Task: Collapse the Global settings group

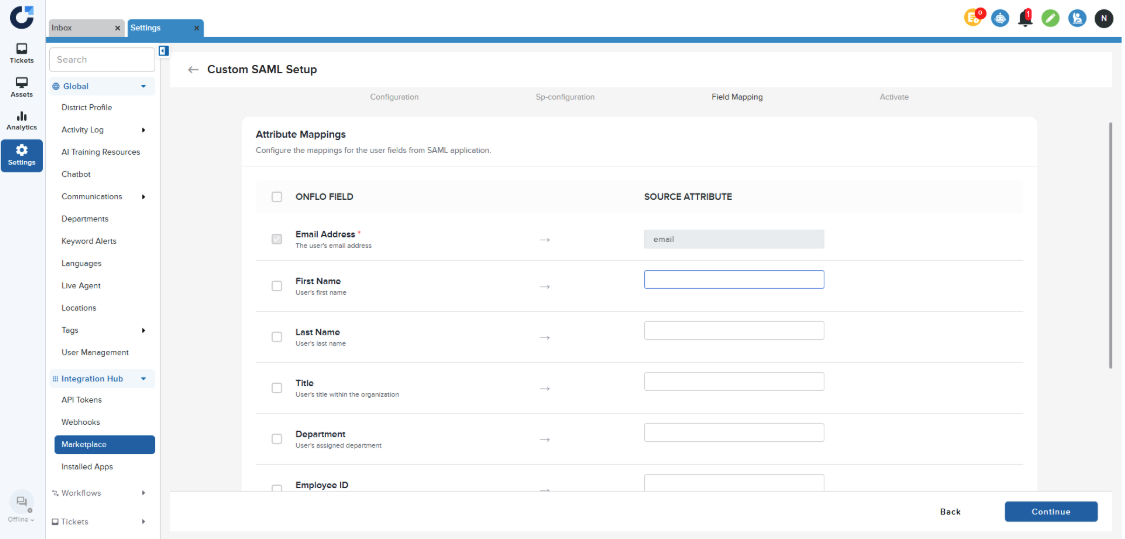Action: click(143, 87)
